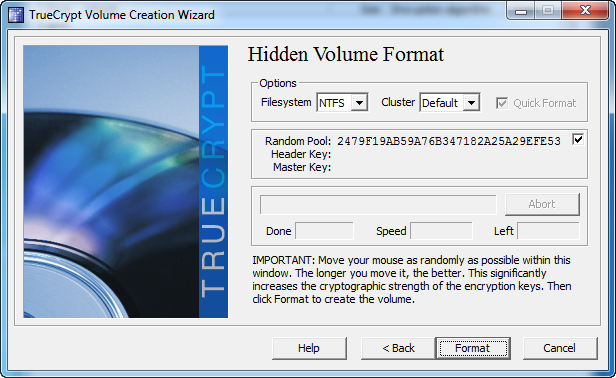The height and width of the screenshot is (378, 616).
Task: Select the NTFS filesystem combo box
Action: pos(342,103)
